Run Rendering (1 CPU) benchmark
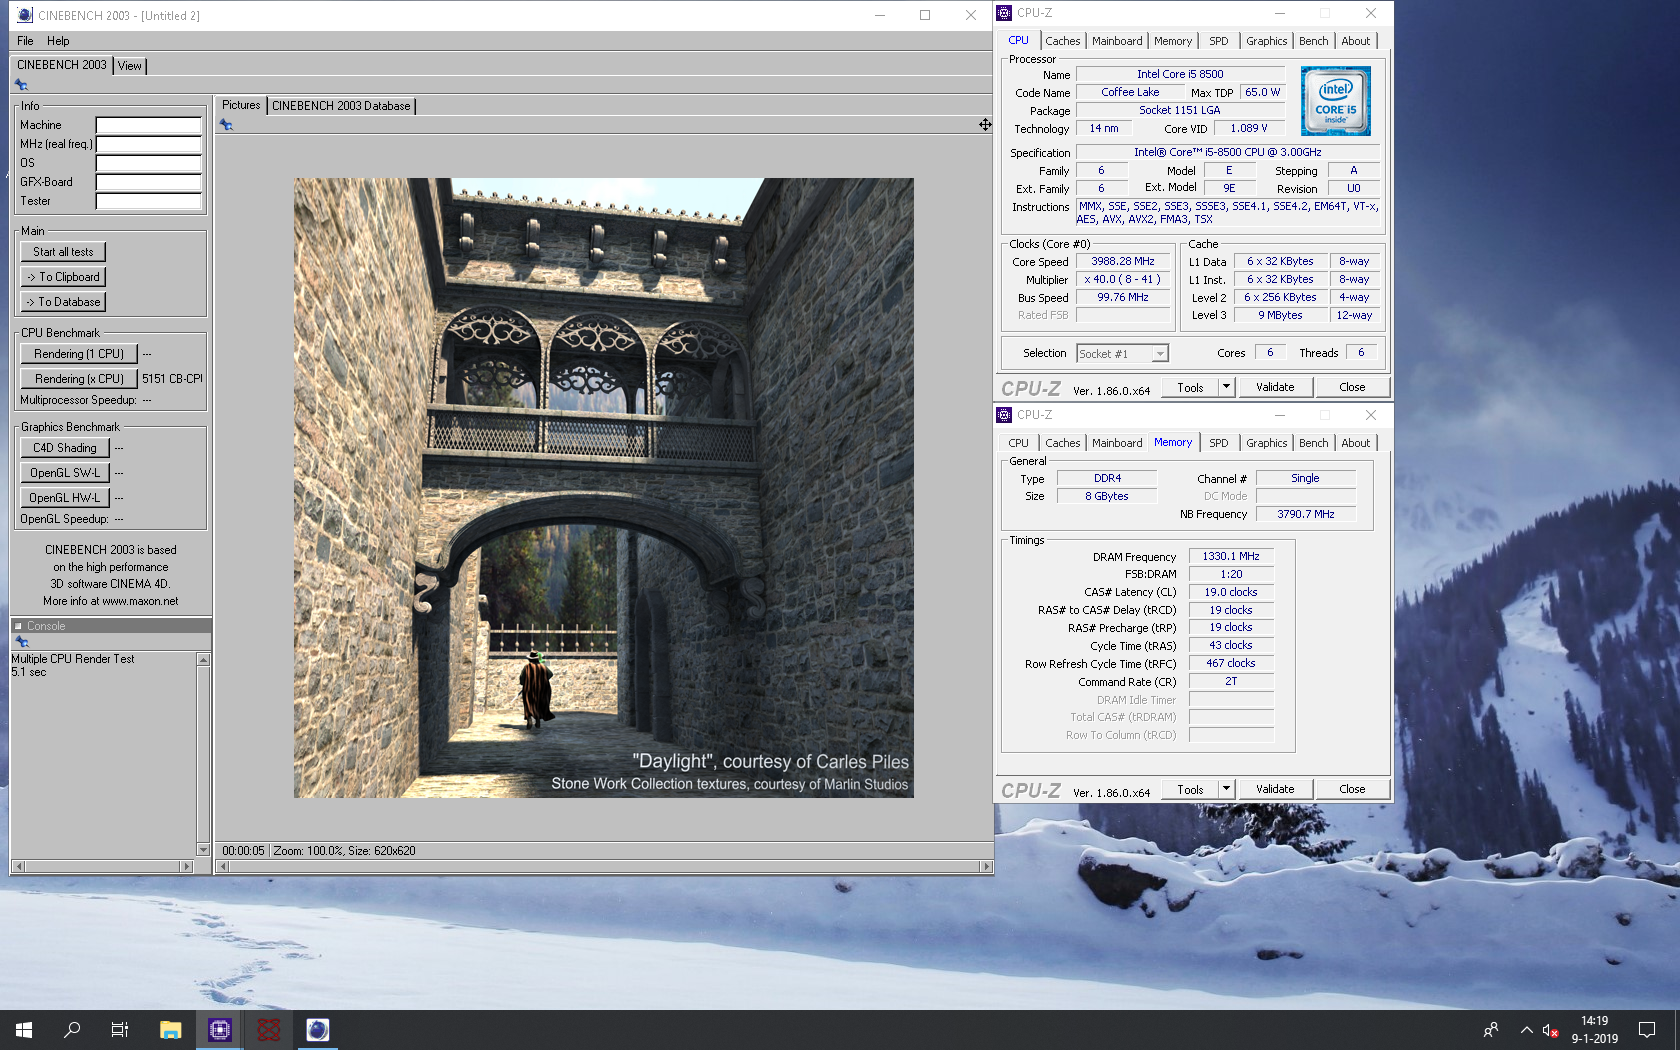Screen dimensions: 1680x1050 (79, 354)
